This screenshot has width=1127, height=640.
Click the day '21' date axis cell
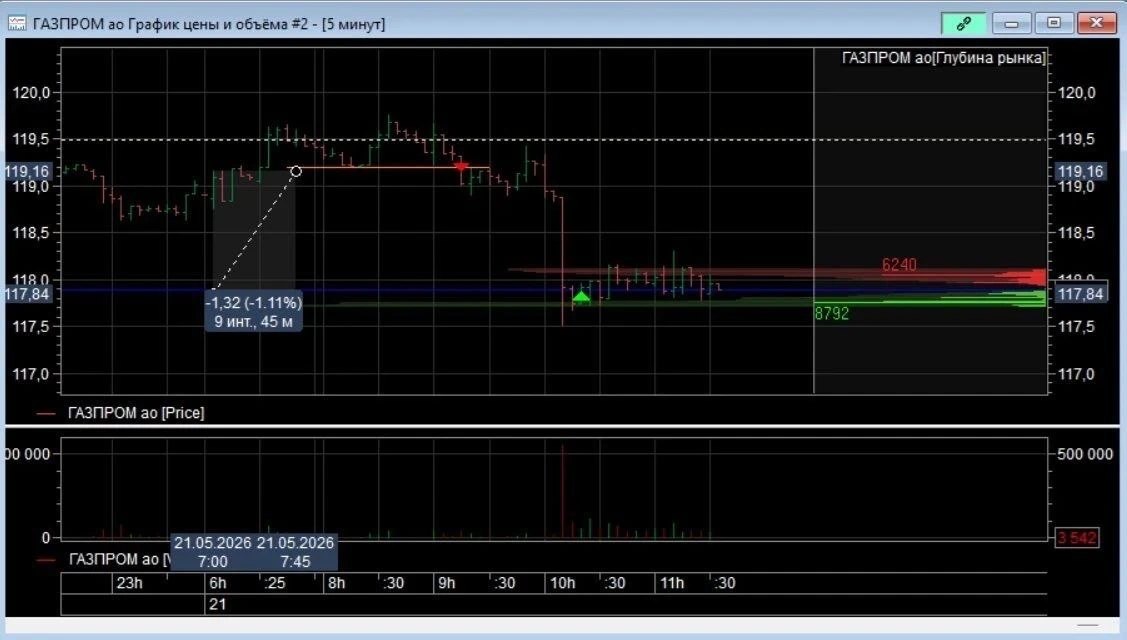point(217,604)
